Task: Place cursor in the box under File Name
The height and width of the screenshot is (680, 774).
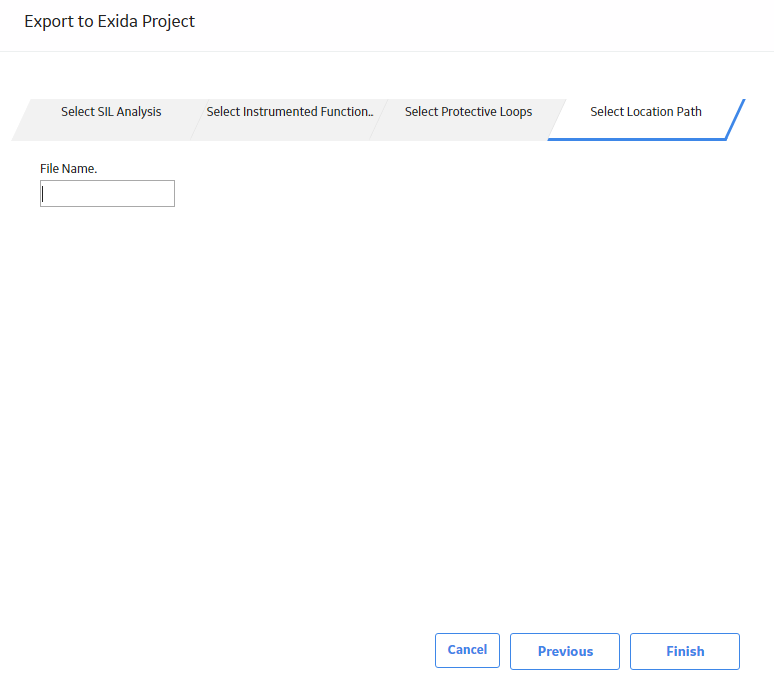Action: click(107, 193)
